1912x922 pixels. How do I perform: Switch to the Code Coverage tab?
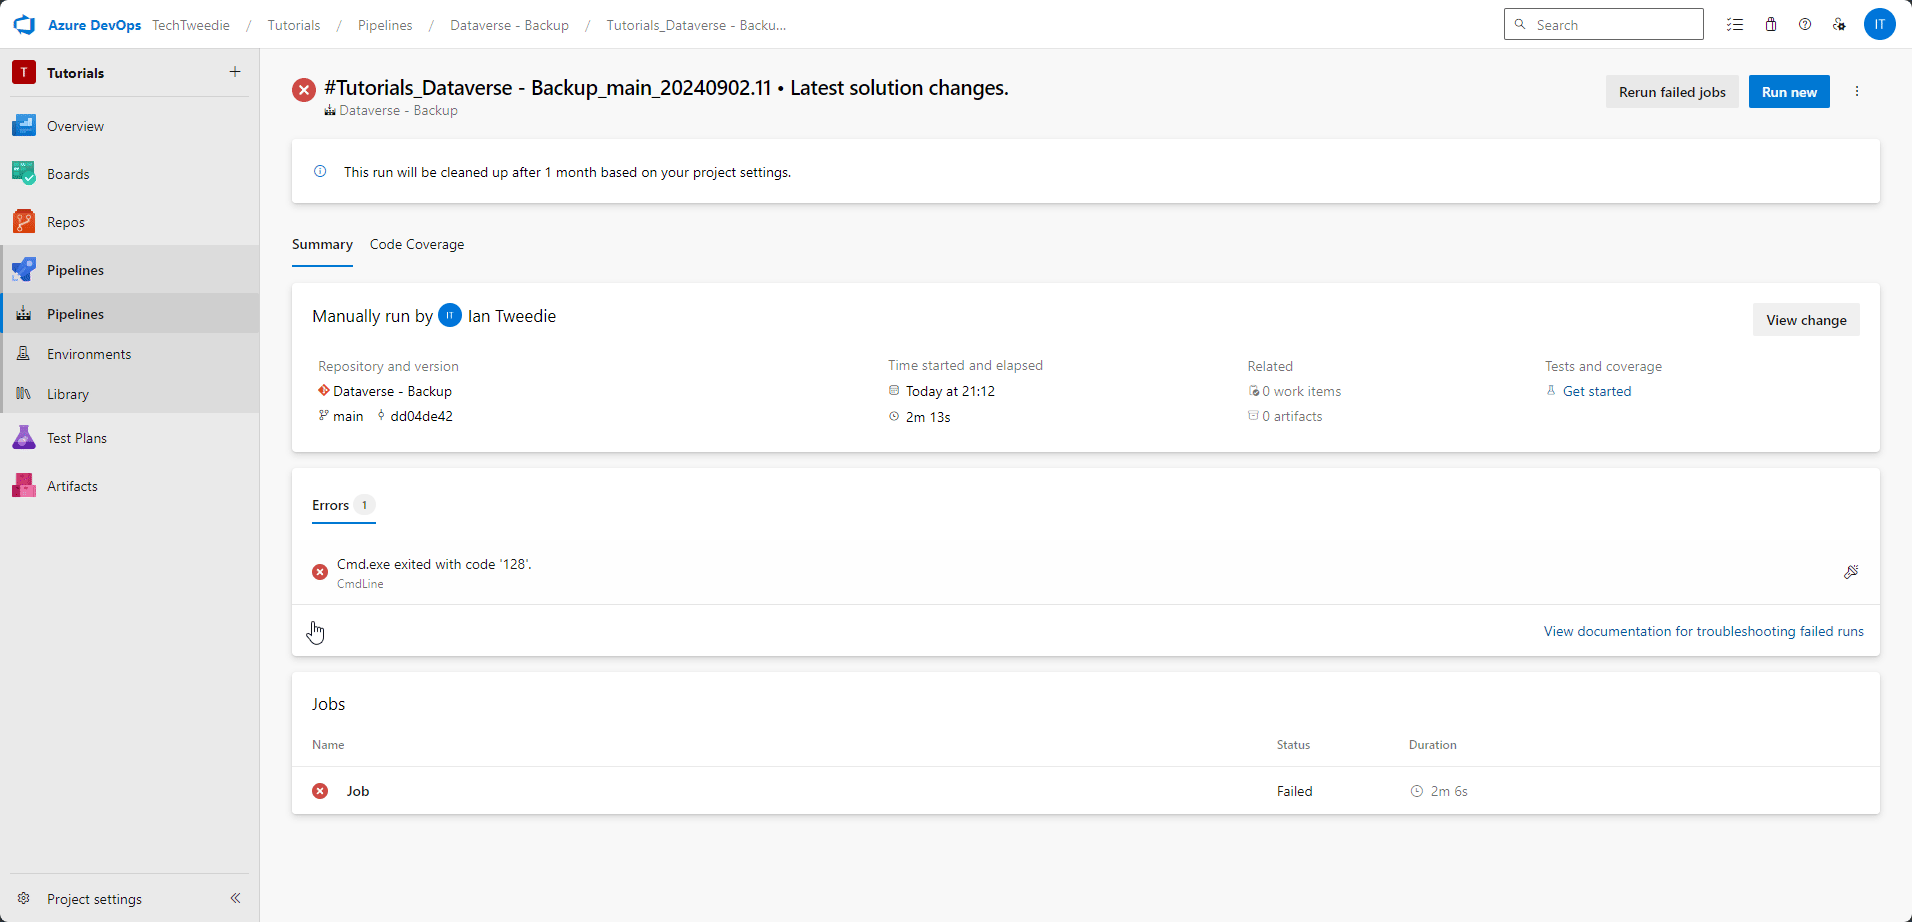pos(417,244)
